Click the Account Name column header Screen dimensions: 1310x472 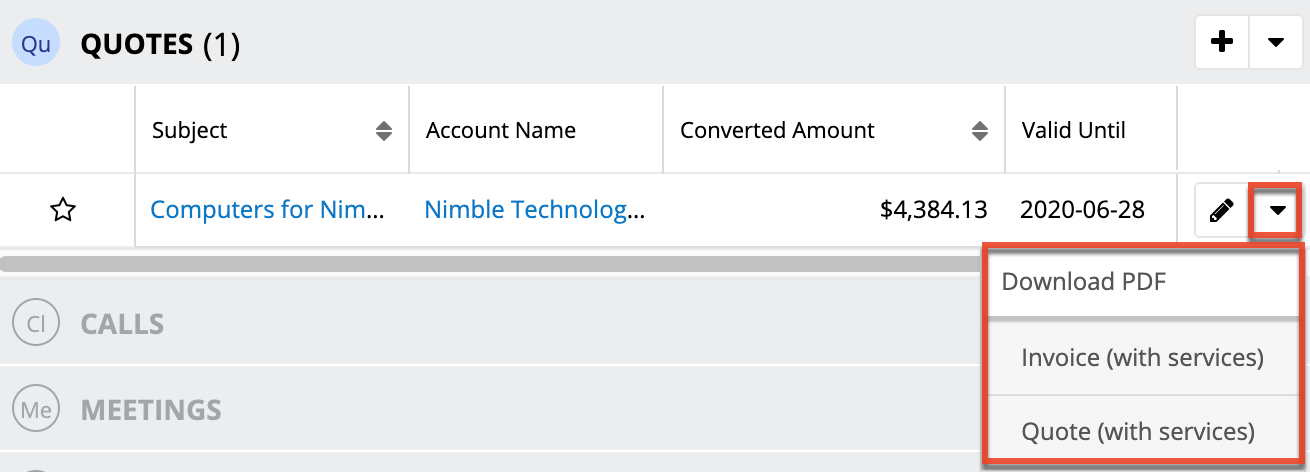[x=501, y=131]
